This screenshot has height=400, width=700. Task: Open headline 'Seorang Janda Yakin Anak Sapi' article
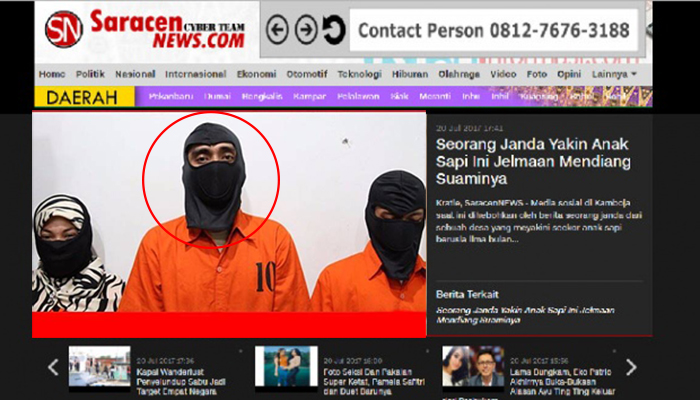533,160
